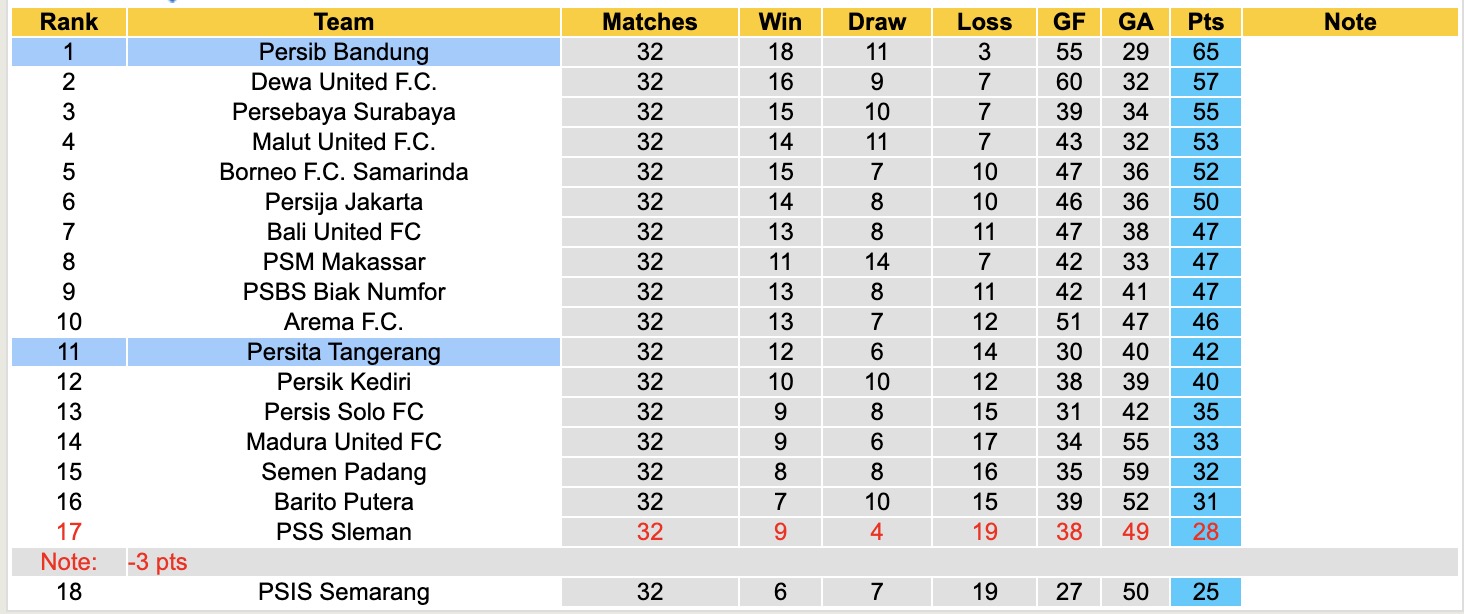Click Persib Bandung's 65 points cell
1464x614 pixels.
click(1206, 52)
